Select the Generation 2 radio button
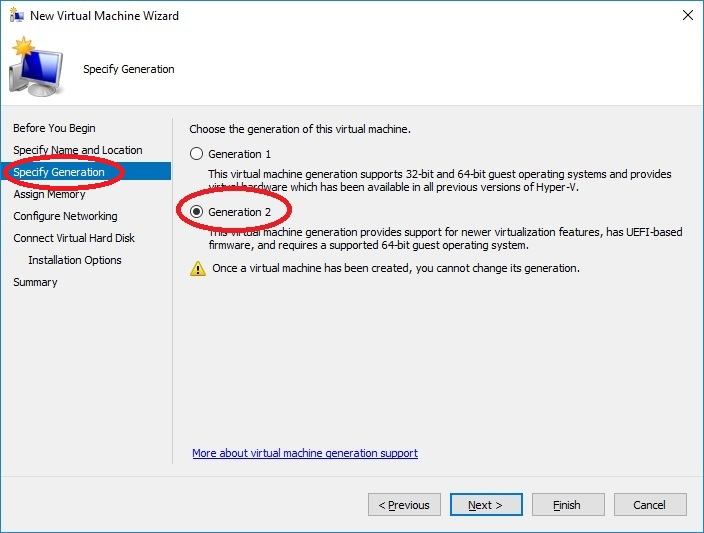 197,212
